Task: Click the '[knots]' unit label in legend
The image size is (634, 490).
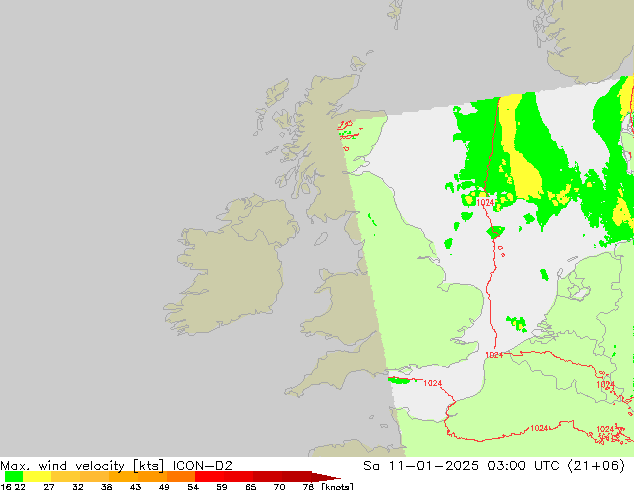Action: tap(337, 486)
